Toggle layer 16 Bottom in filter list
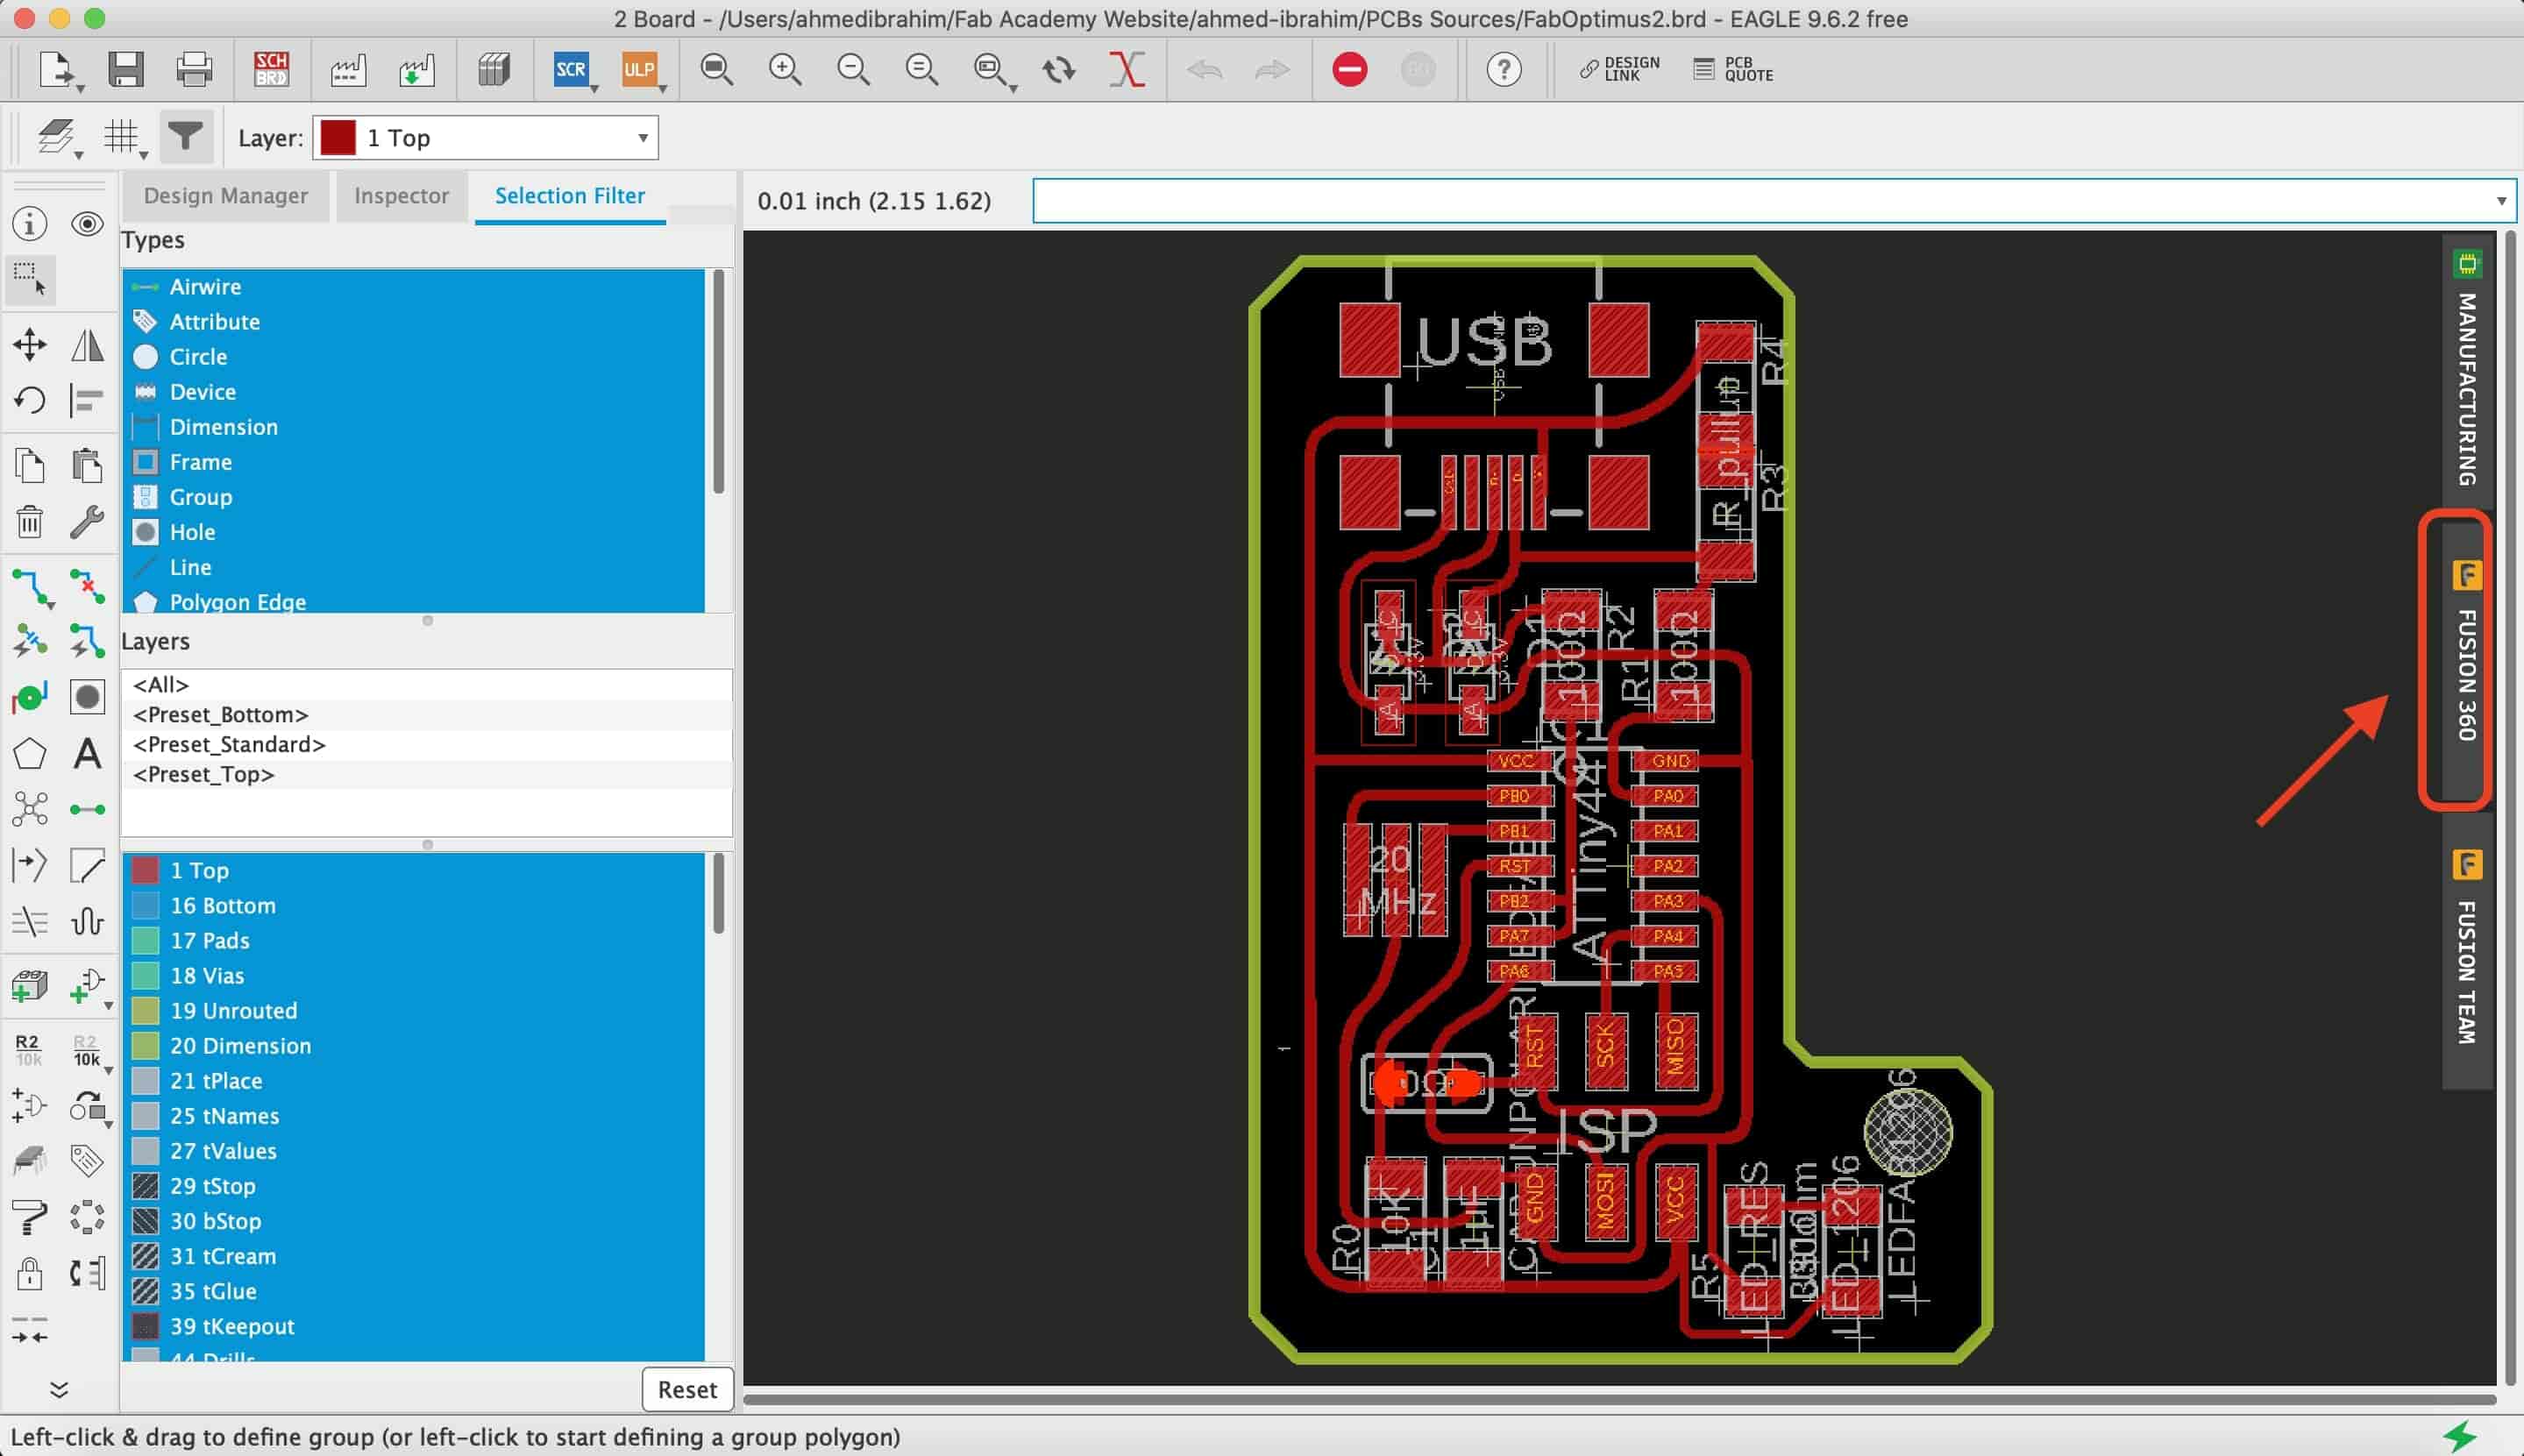The height and width of the screenshot is (1456, 2524). 413,905
